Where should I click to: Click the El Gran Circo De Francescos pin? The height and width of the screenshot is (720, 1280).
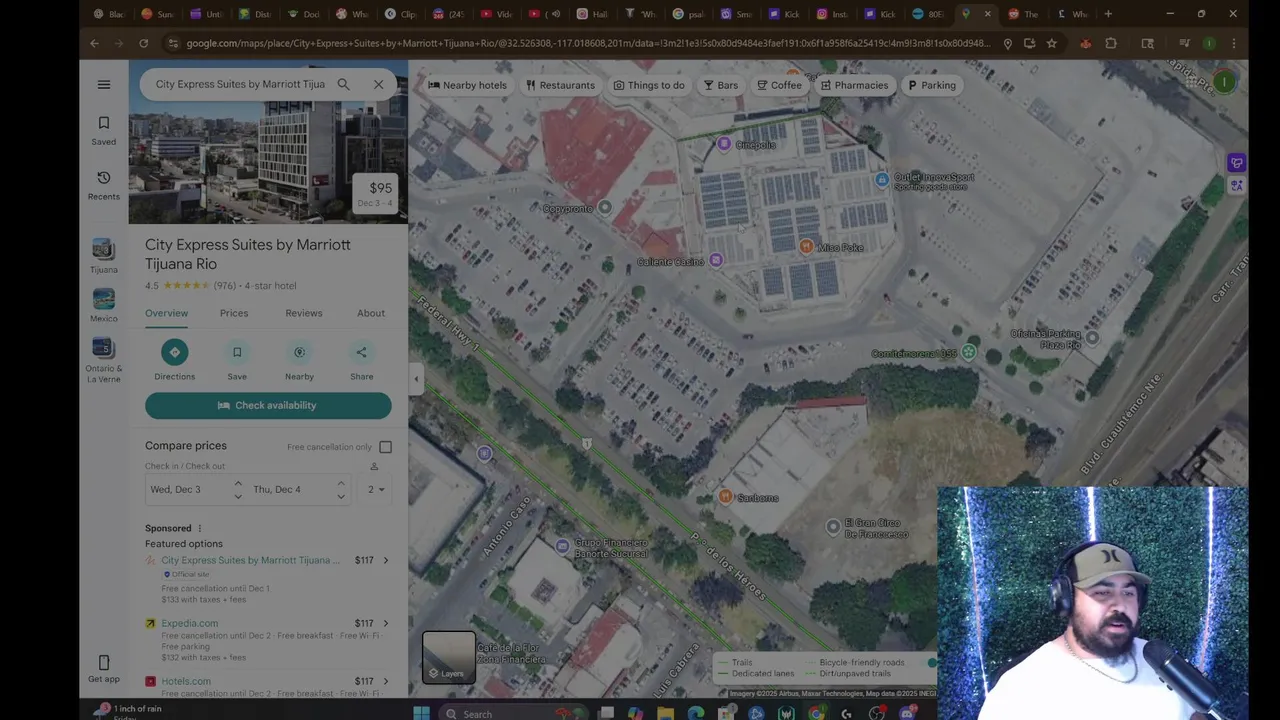coord(833,526)
